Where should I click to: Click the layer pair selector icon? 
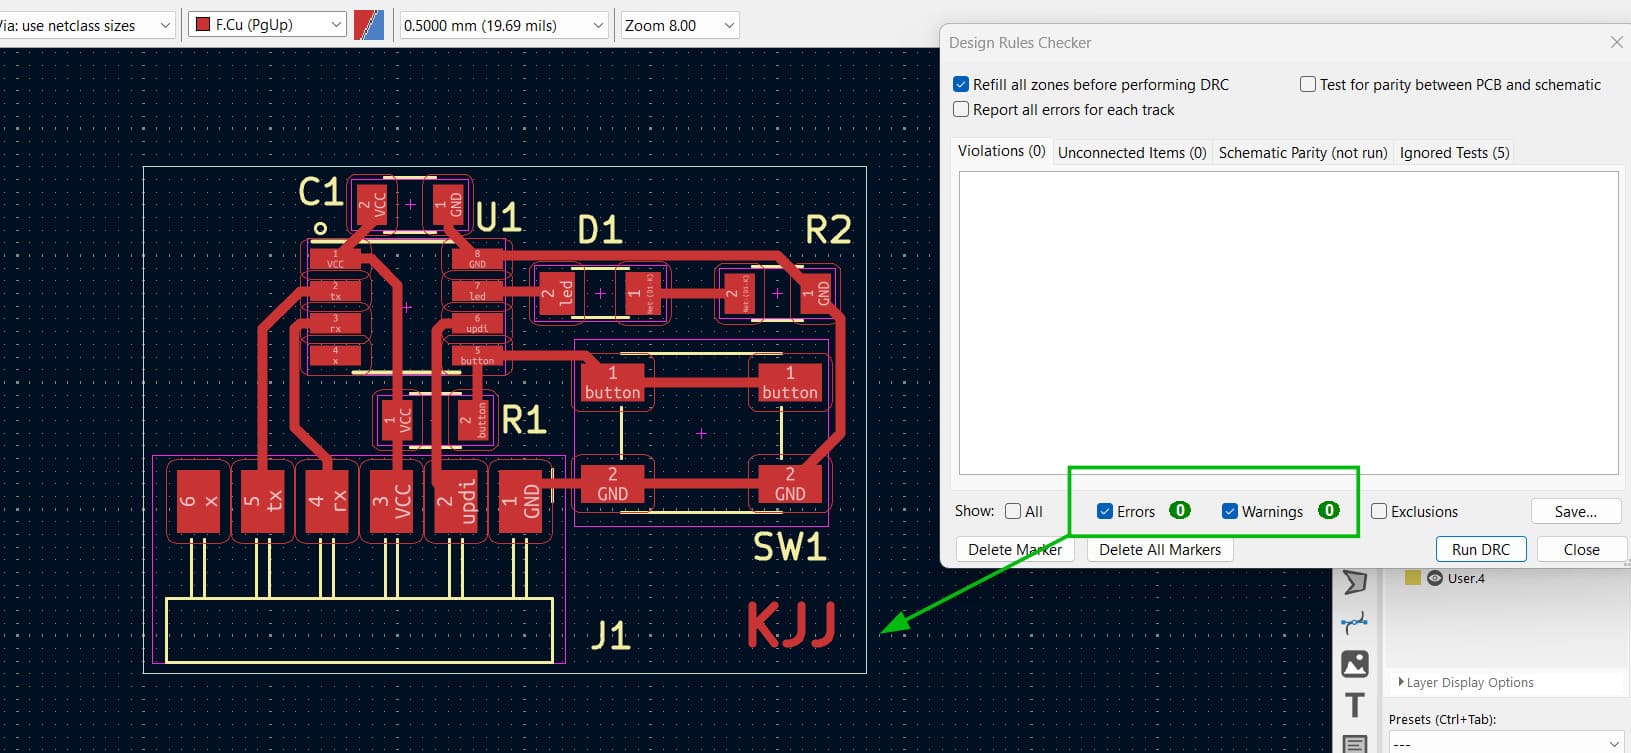(x=369, y=25)
